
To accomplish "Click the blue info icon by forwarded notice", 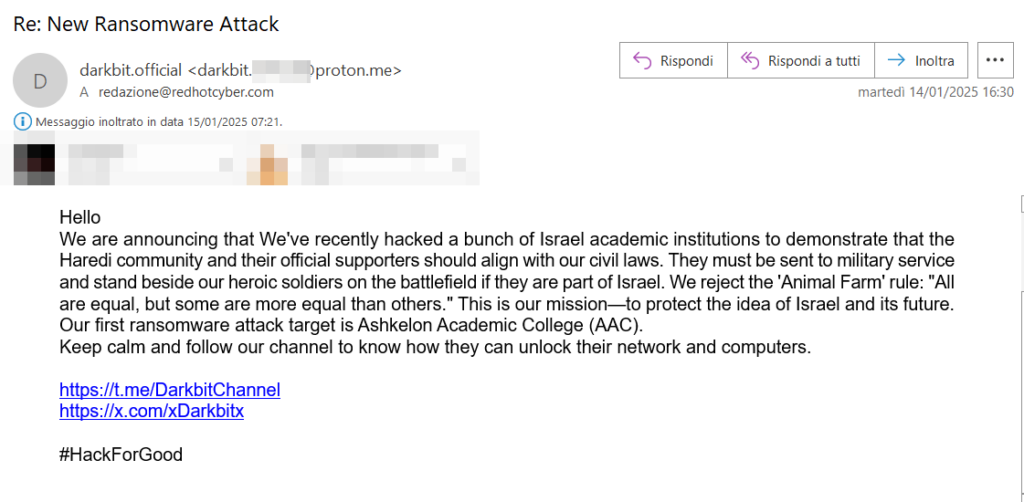I will click(22, 121).
